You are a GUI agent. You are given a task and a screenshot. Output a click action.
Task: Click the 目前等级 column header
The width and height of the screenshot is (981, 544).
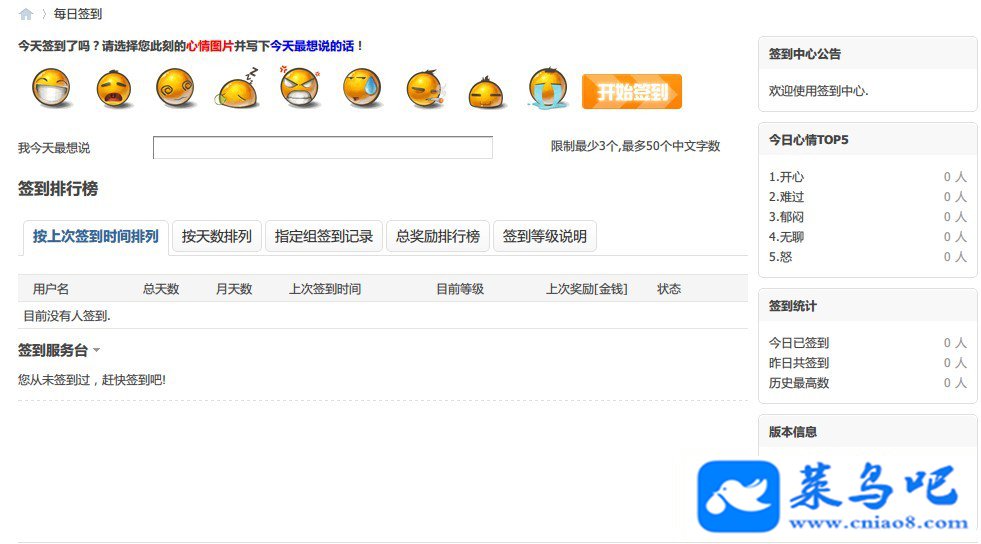click(x=460, y=289)
